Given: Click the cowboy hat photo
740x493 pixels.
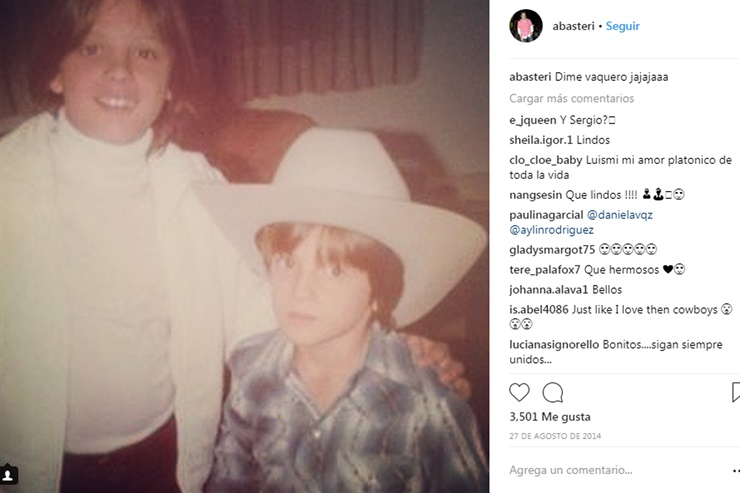Looking at the screenshot, I should (244, 246).
